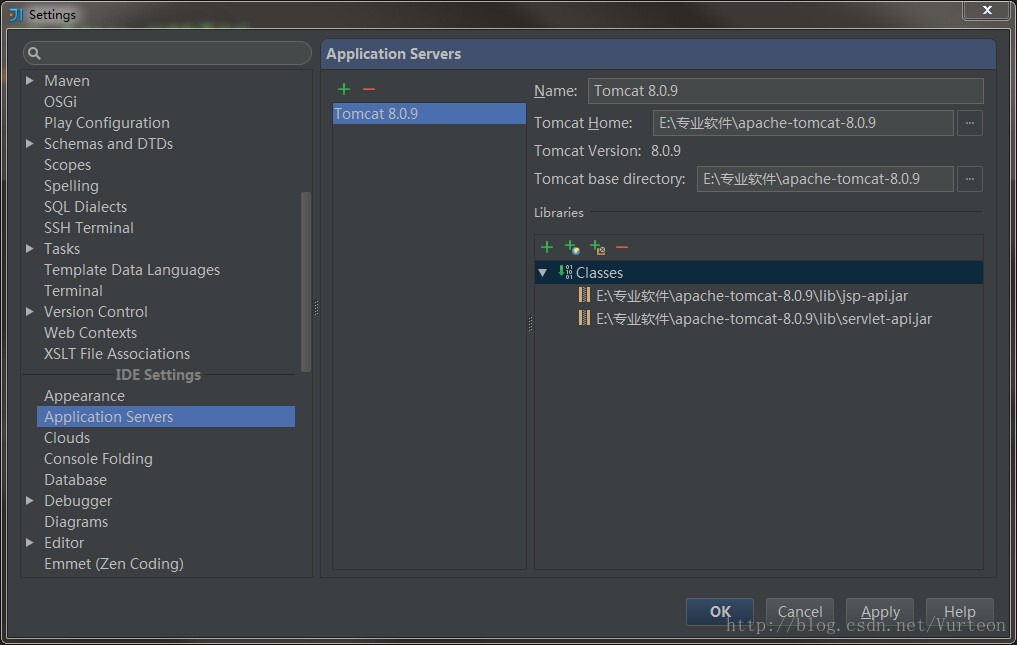Viewport: 1017px width, 645px height.
Task: Browse for Tomcat Home directory
Action: point(970,123)
